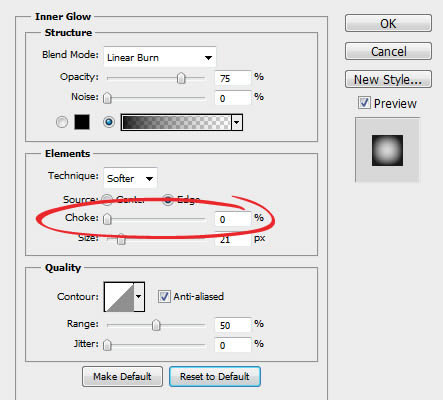443x400 pixels.
Task: Select the solid color radio button
Action: (x=62, y=122)
